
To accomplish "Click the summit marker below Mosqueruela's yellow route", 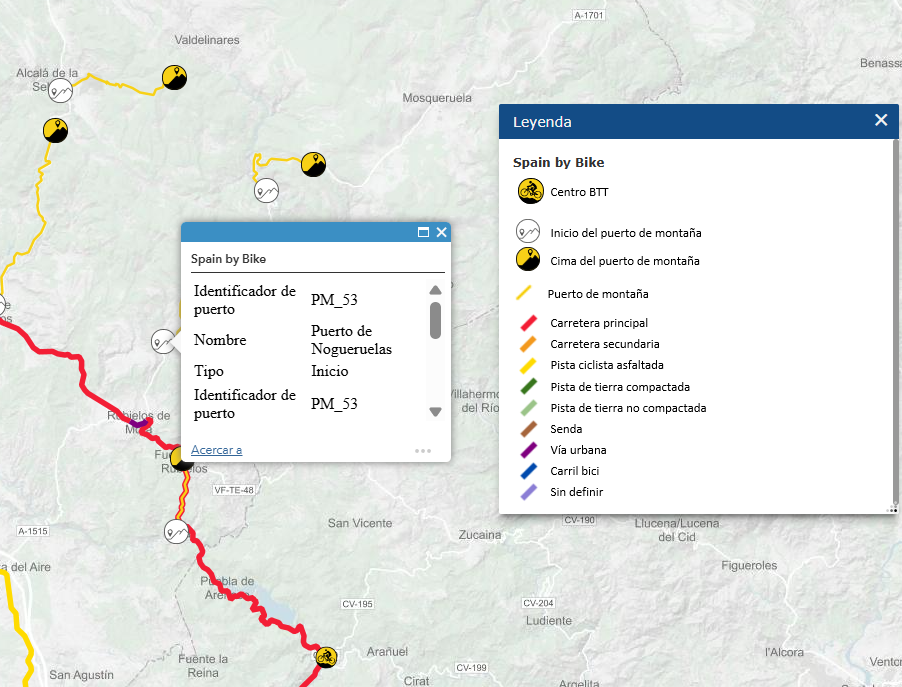I will (313, 163).
